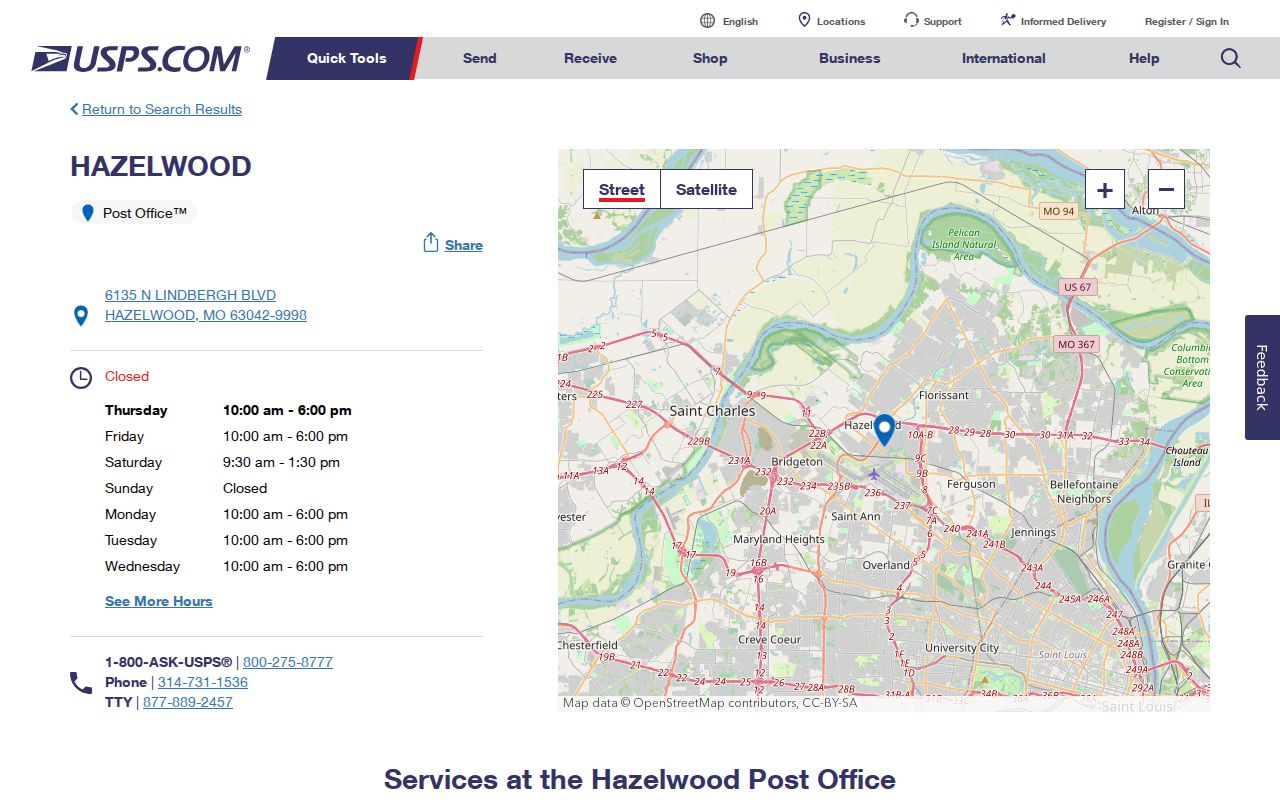This screenshot has width=1280, height=800.
Task: Click the Post Office pin badge icon
Action: coord(87,213)
